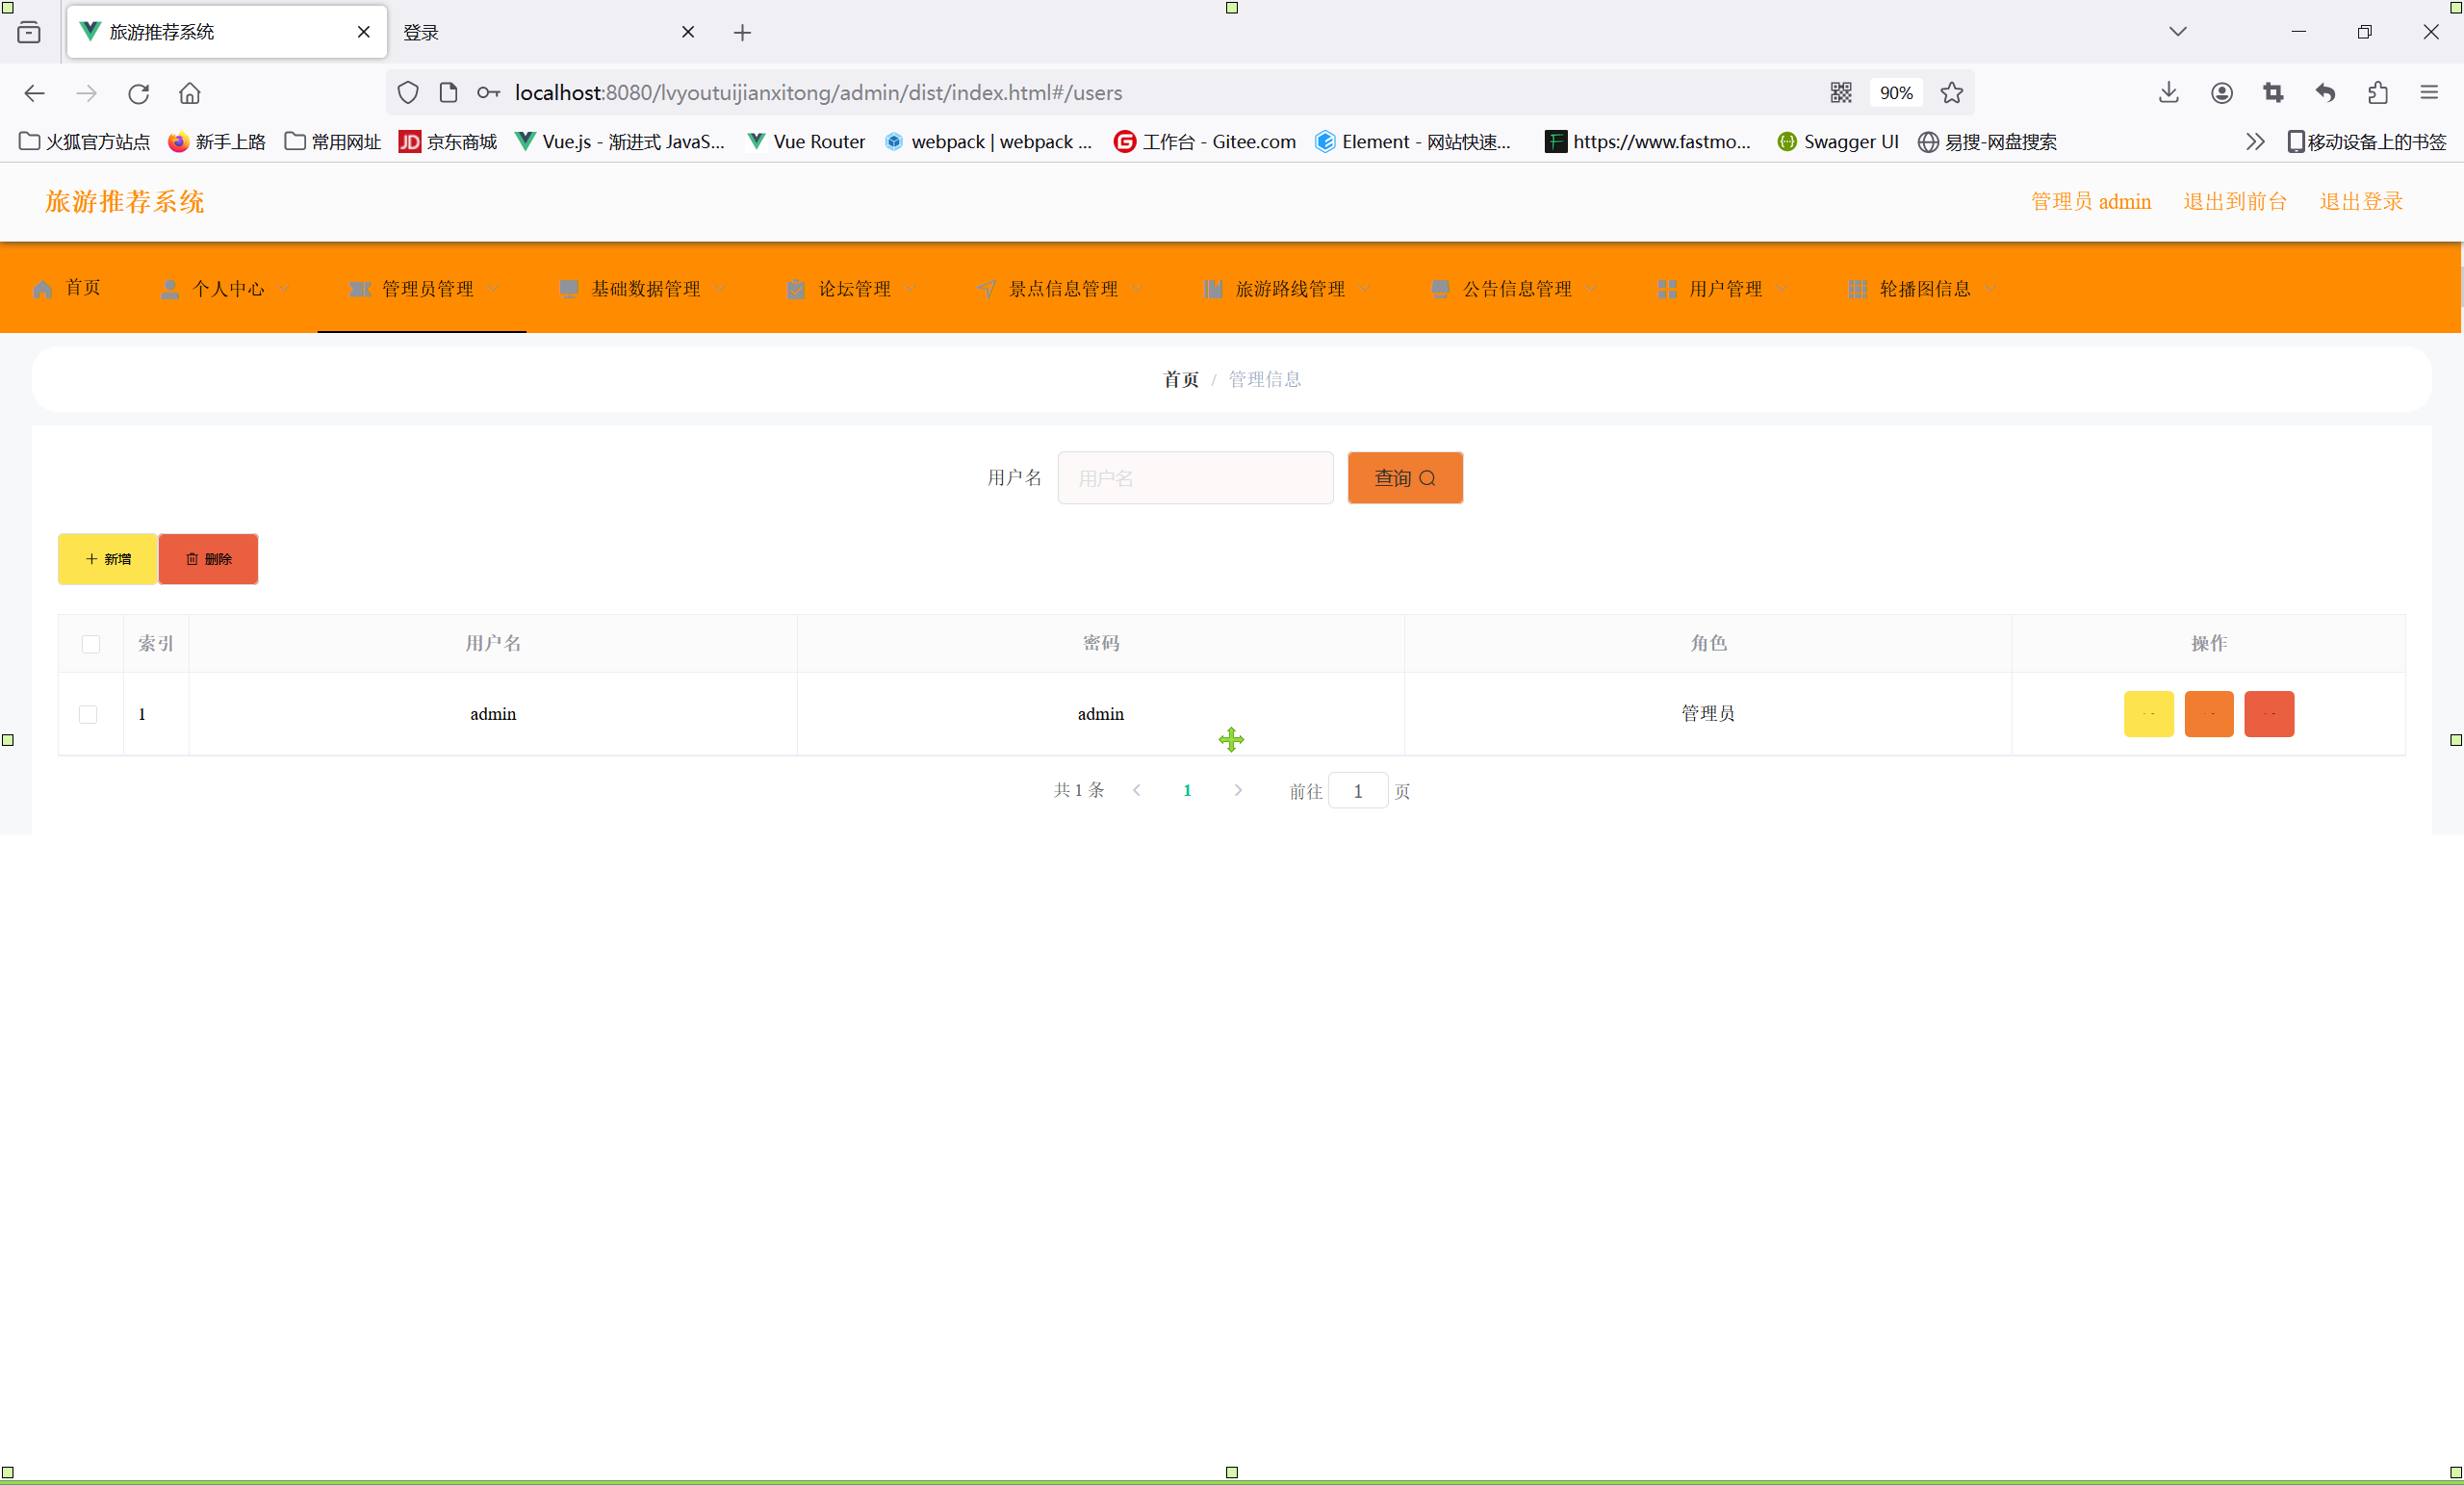Check the checkbox for admin row
The image size is (2464, 1485).
[x=88, y=714]
